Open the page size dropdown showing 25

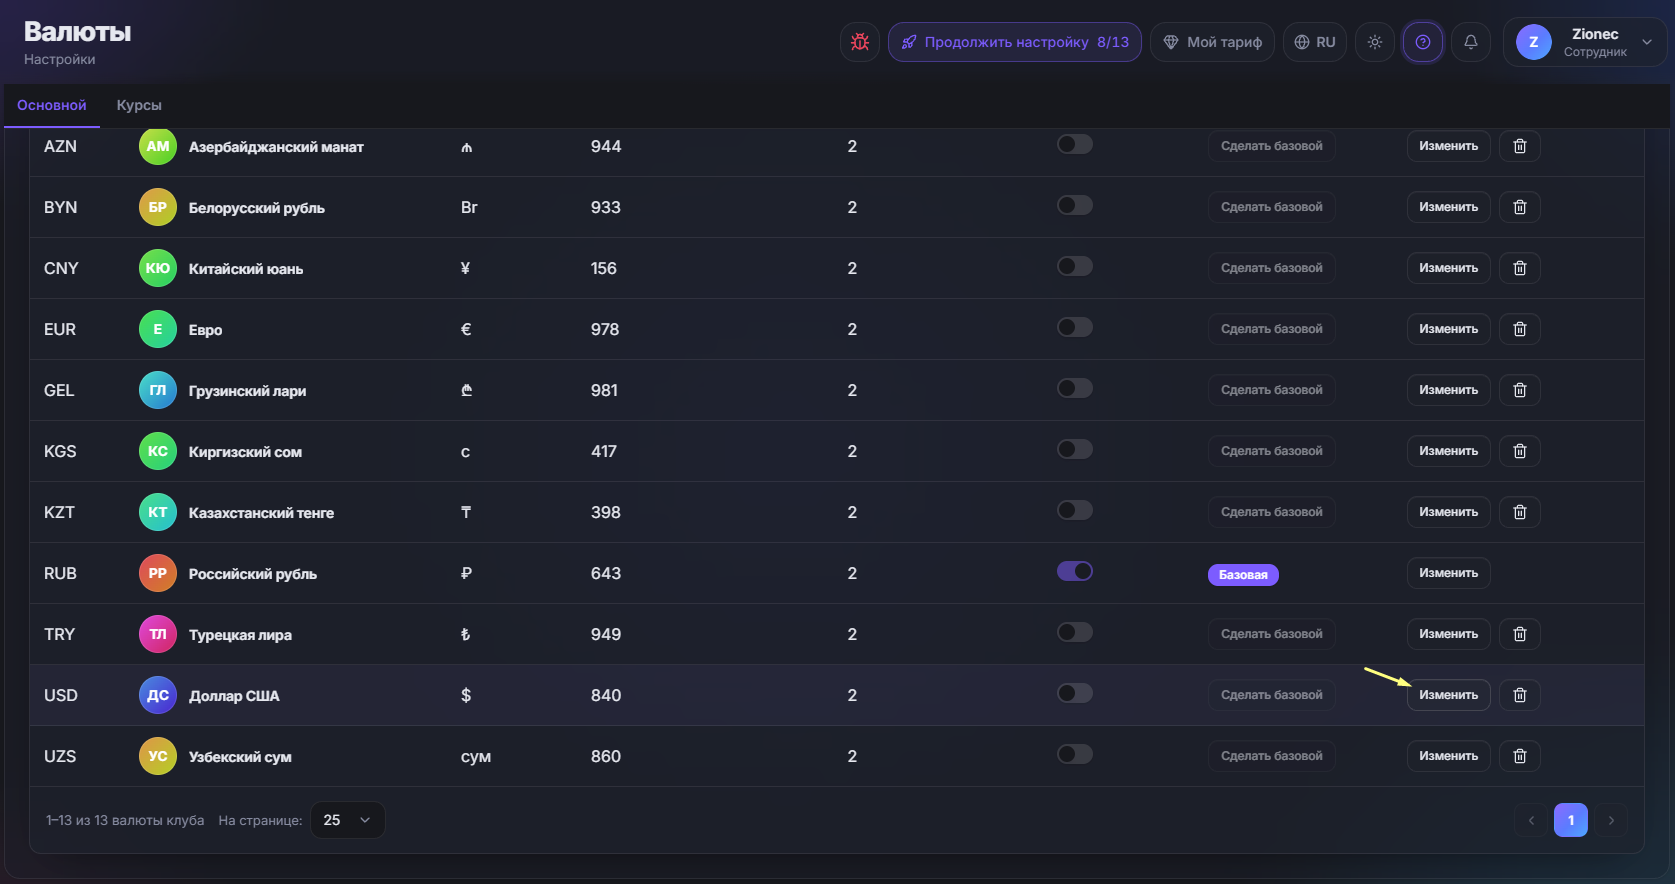point(348,820)
